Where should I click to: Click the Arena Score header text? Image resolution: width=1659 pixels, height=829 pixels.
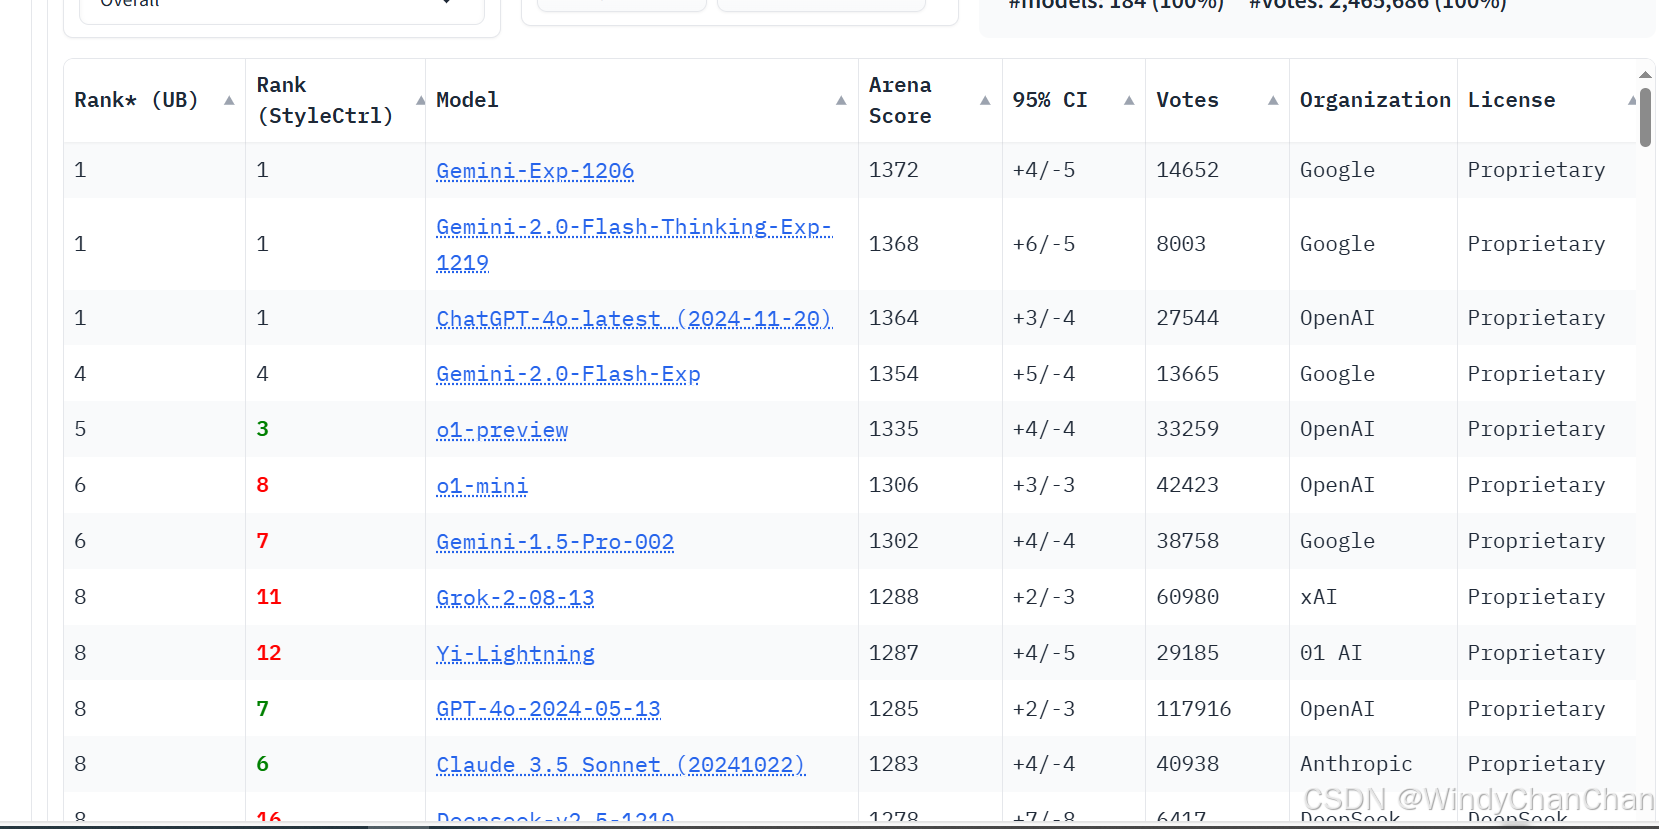tap(900, 101)
